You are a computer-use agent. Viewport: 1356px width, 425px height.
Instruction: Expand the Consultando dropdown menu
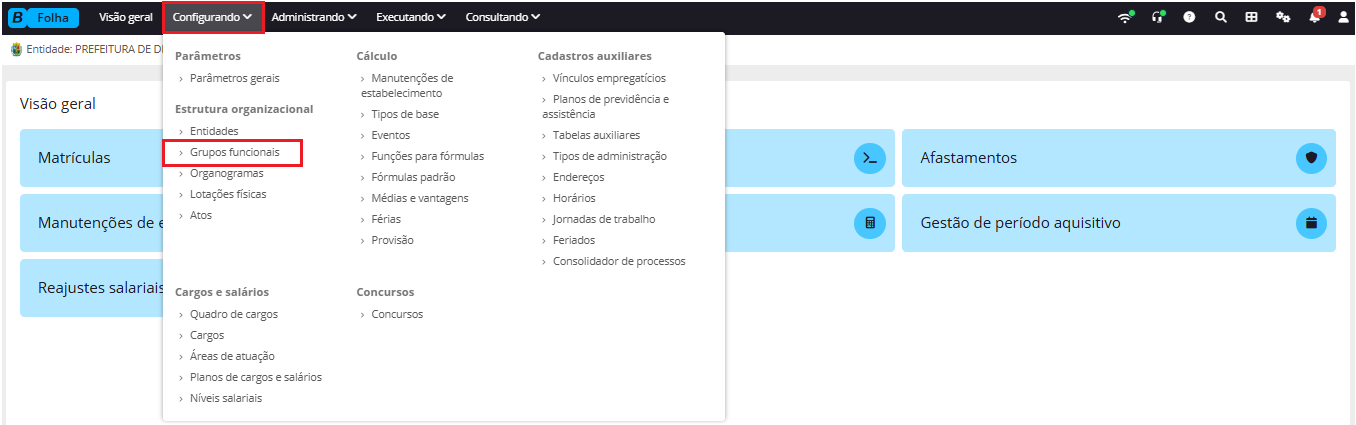(503, 17)
